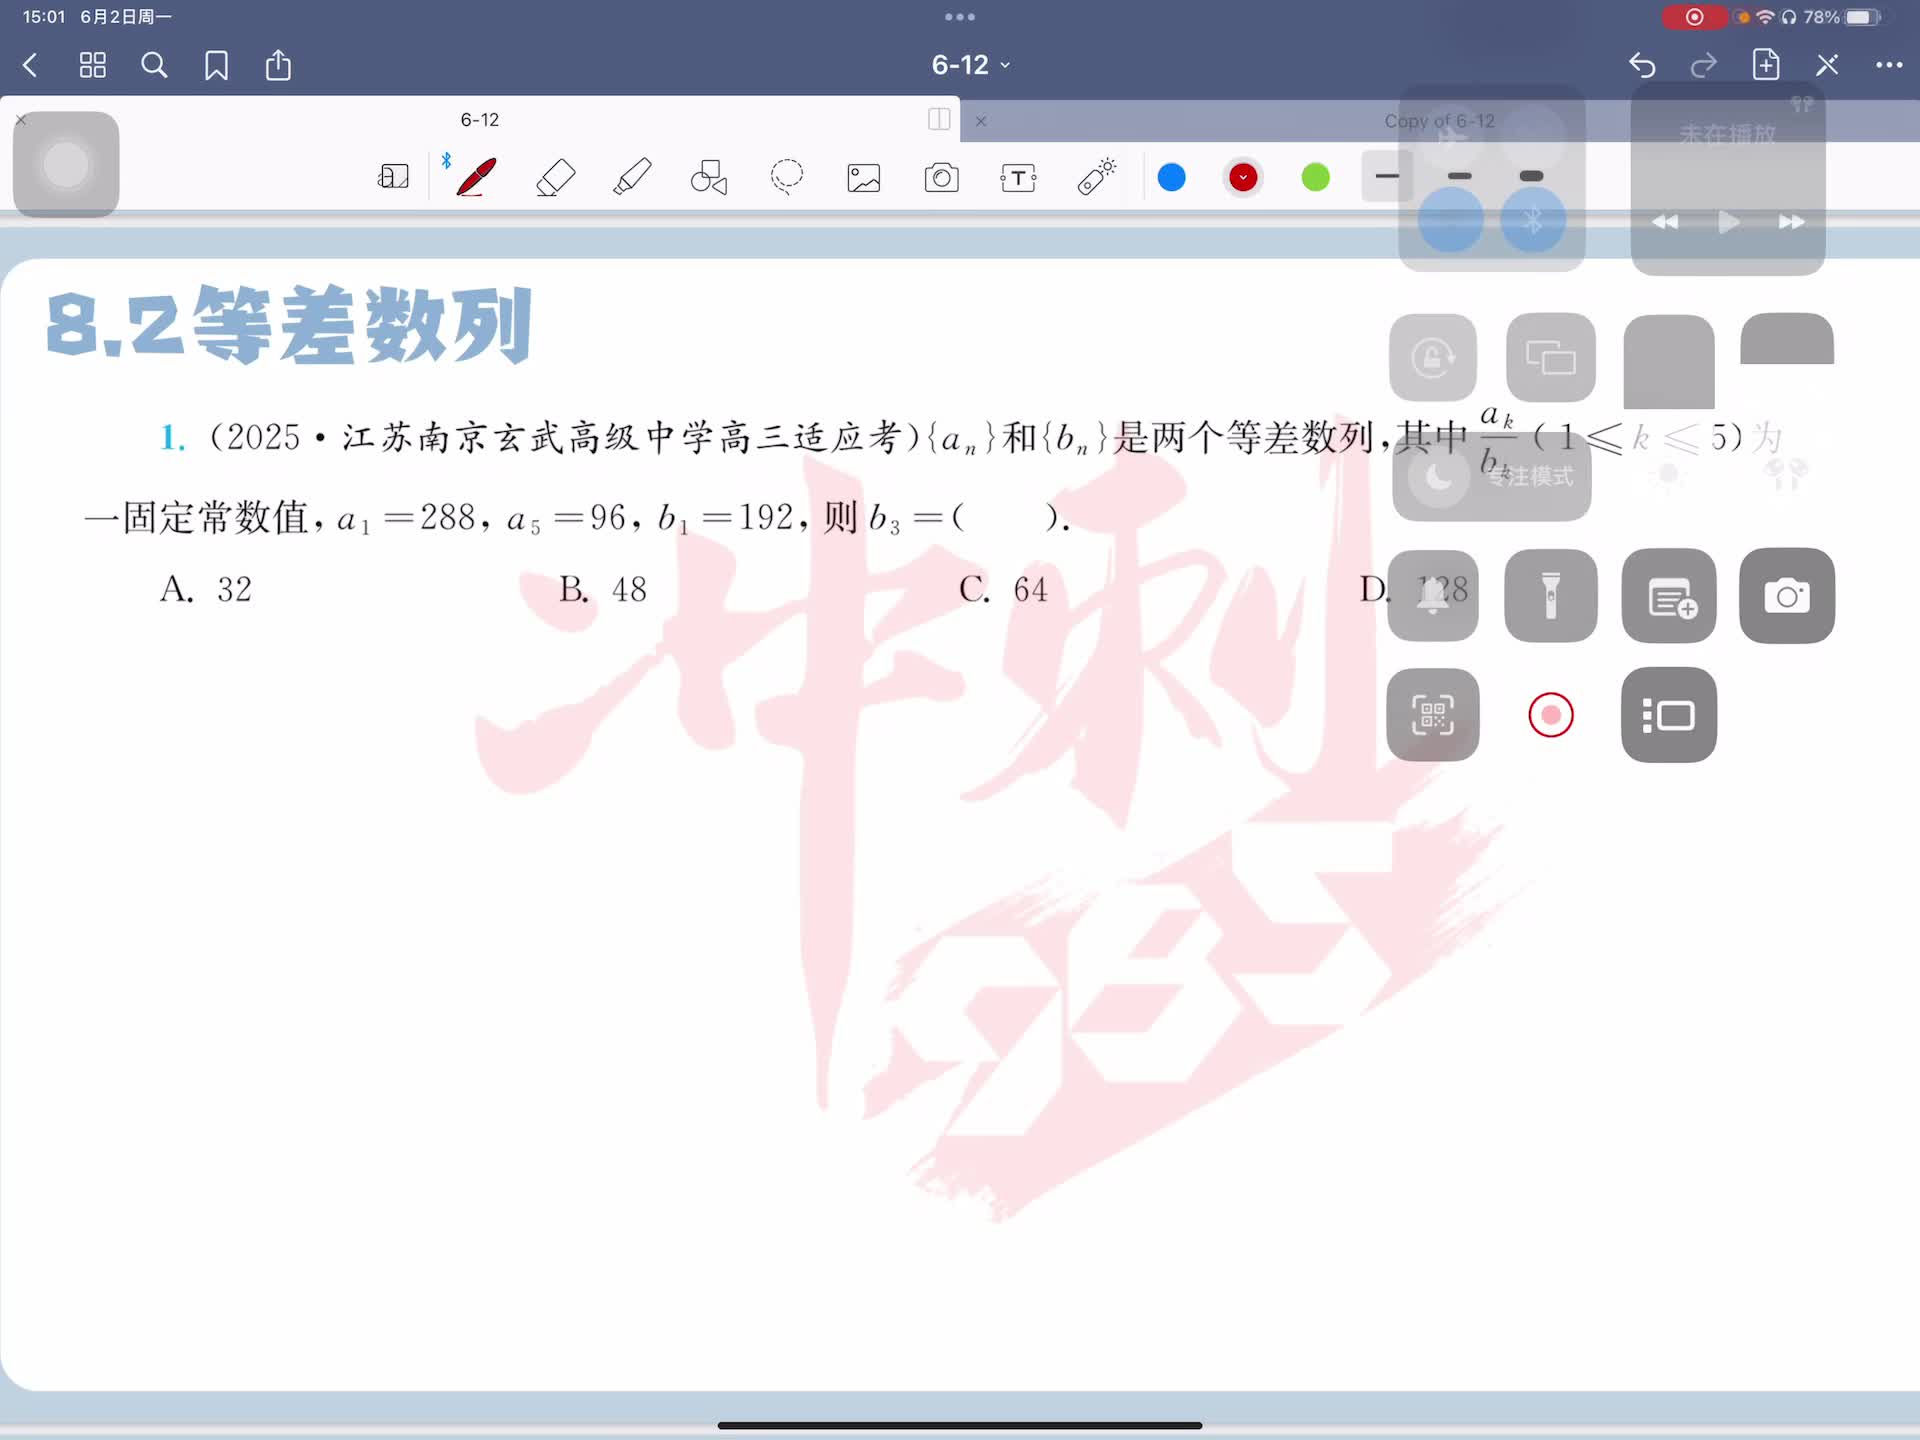Image resolution: width=1920 pixels, height=1440 pixels.
Task: Choose the shapes tool
Action: pos(709,178)
